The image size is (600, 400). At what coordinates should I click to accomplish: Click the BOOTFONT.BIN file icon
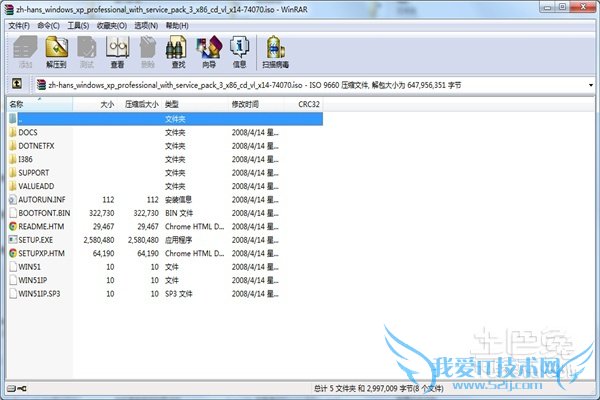13,213
